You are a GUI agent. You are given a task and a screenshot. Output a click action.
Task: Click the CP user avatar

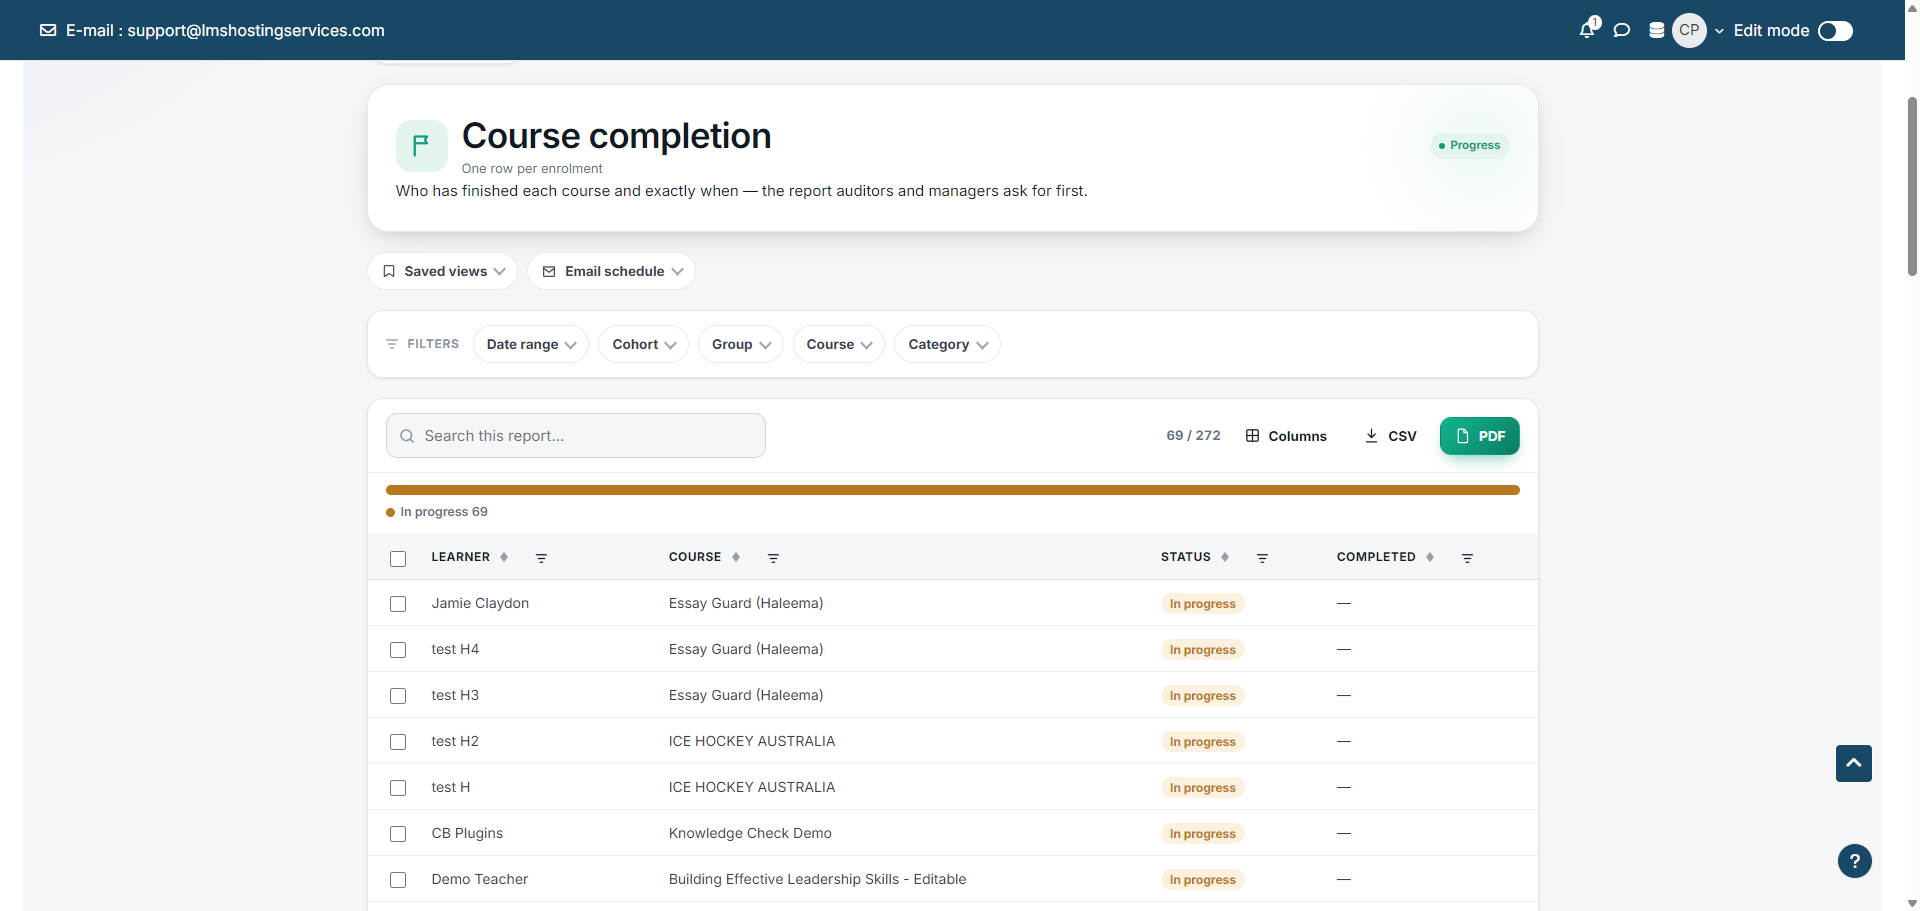click(1689, 30)
